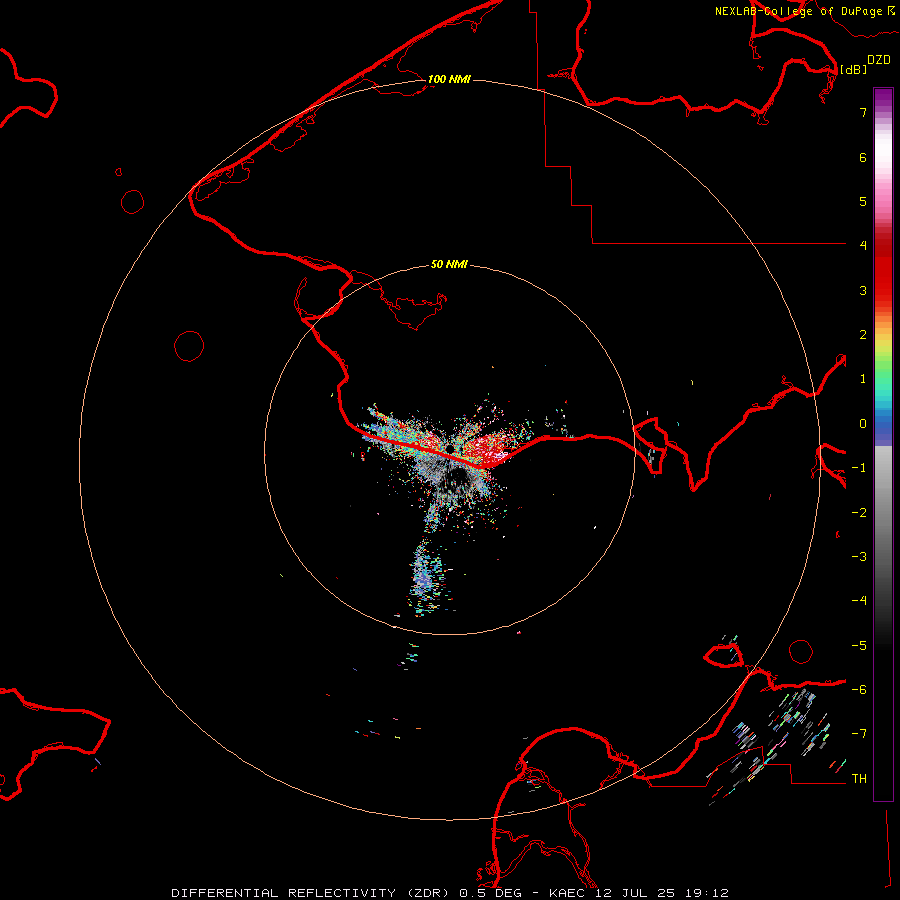Click the TH threshold label
Viewport: 900px width, 900px height.
[x=859, y=779]
